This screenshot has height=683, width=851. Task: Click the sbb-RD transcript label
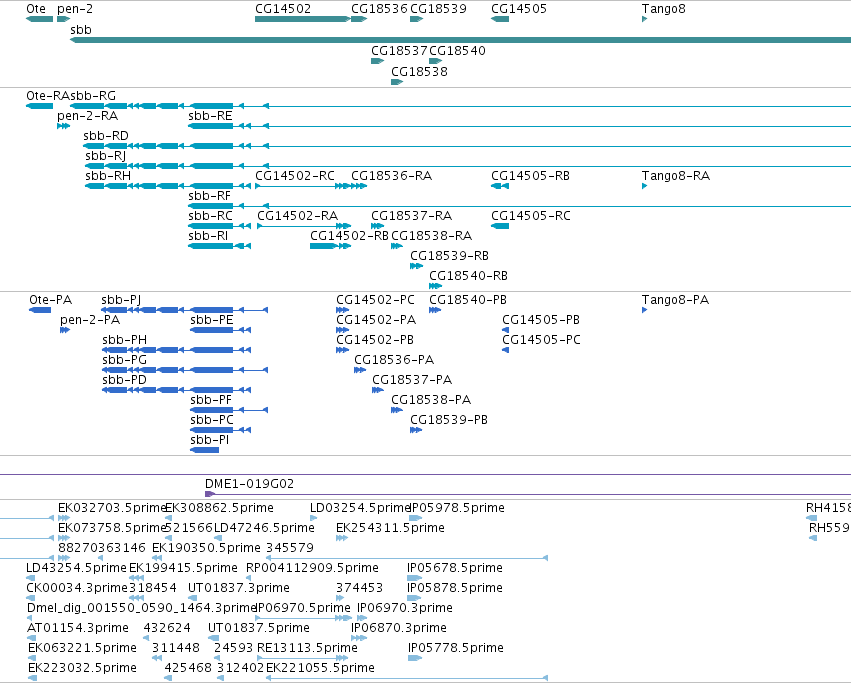pos(106,136)
